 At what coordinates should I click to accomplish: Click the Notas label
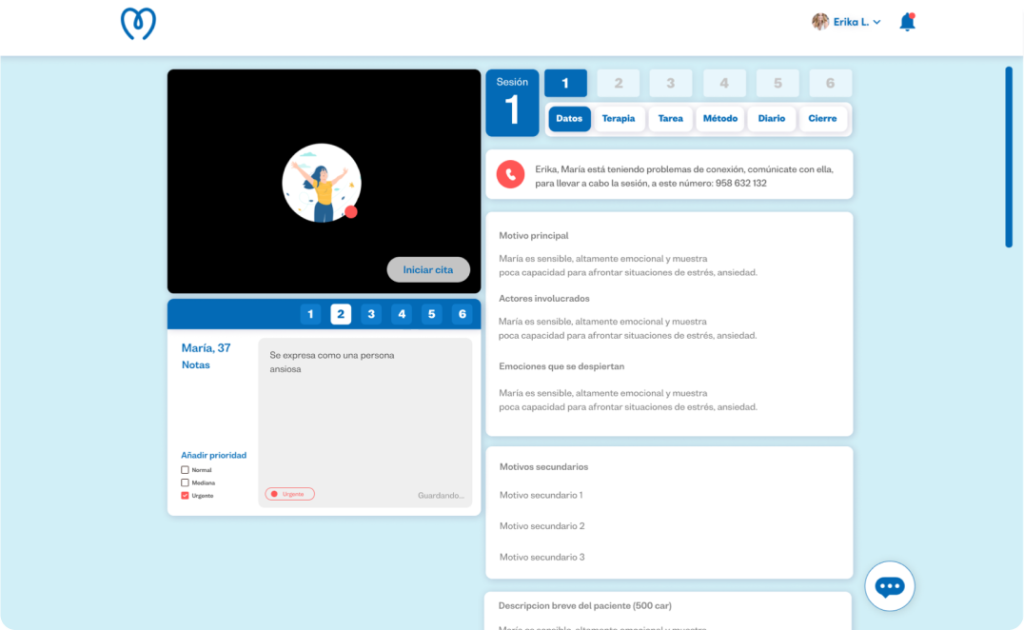[196, 365]
